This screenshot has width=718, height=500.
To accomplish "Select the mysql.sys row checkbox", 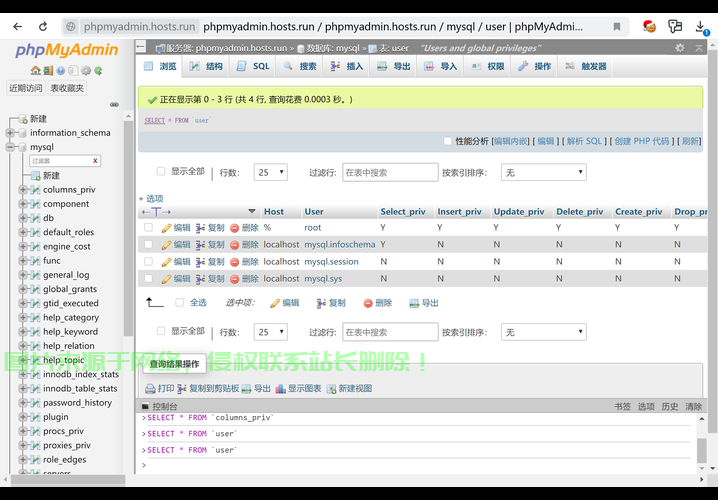I will (148, 278).
